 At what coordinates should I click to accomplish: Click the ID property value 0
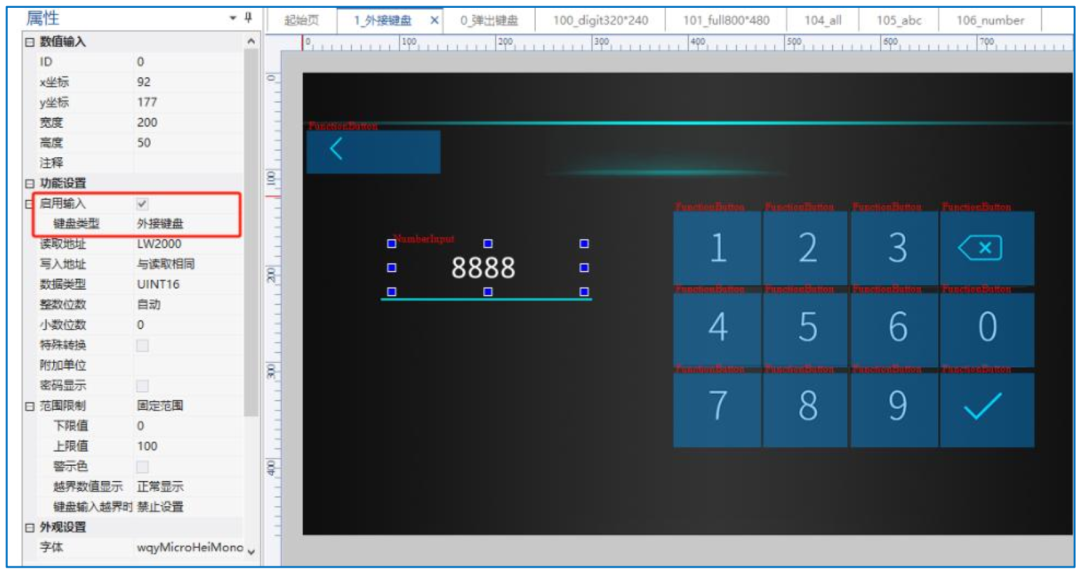click(x=141, y=62)
